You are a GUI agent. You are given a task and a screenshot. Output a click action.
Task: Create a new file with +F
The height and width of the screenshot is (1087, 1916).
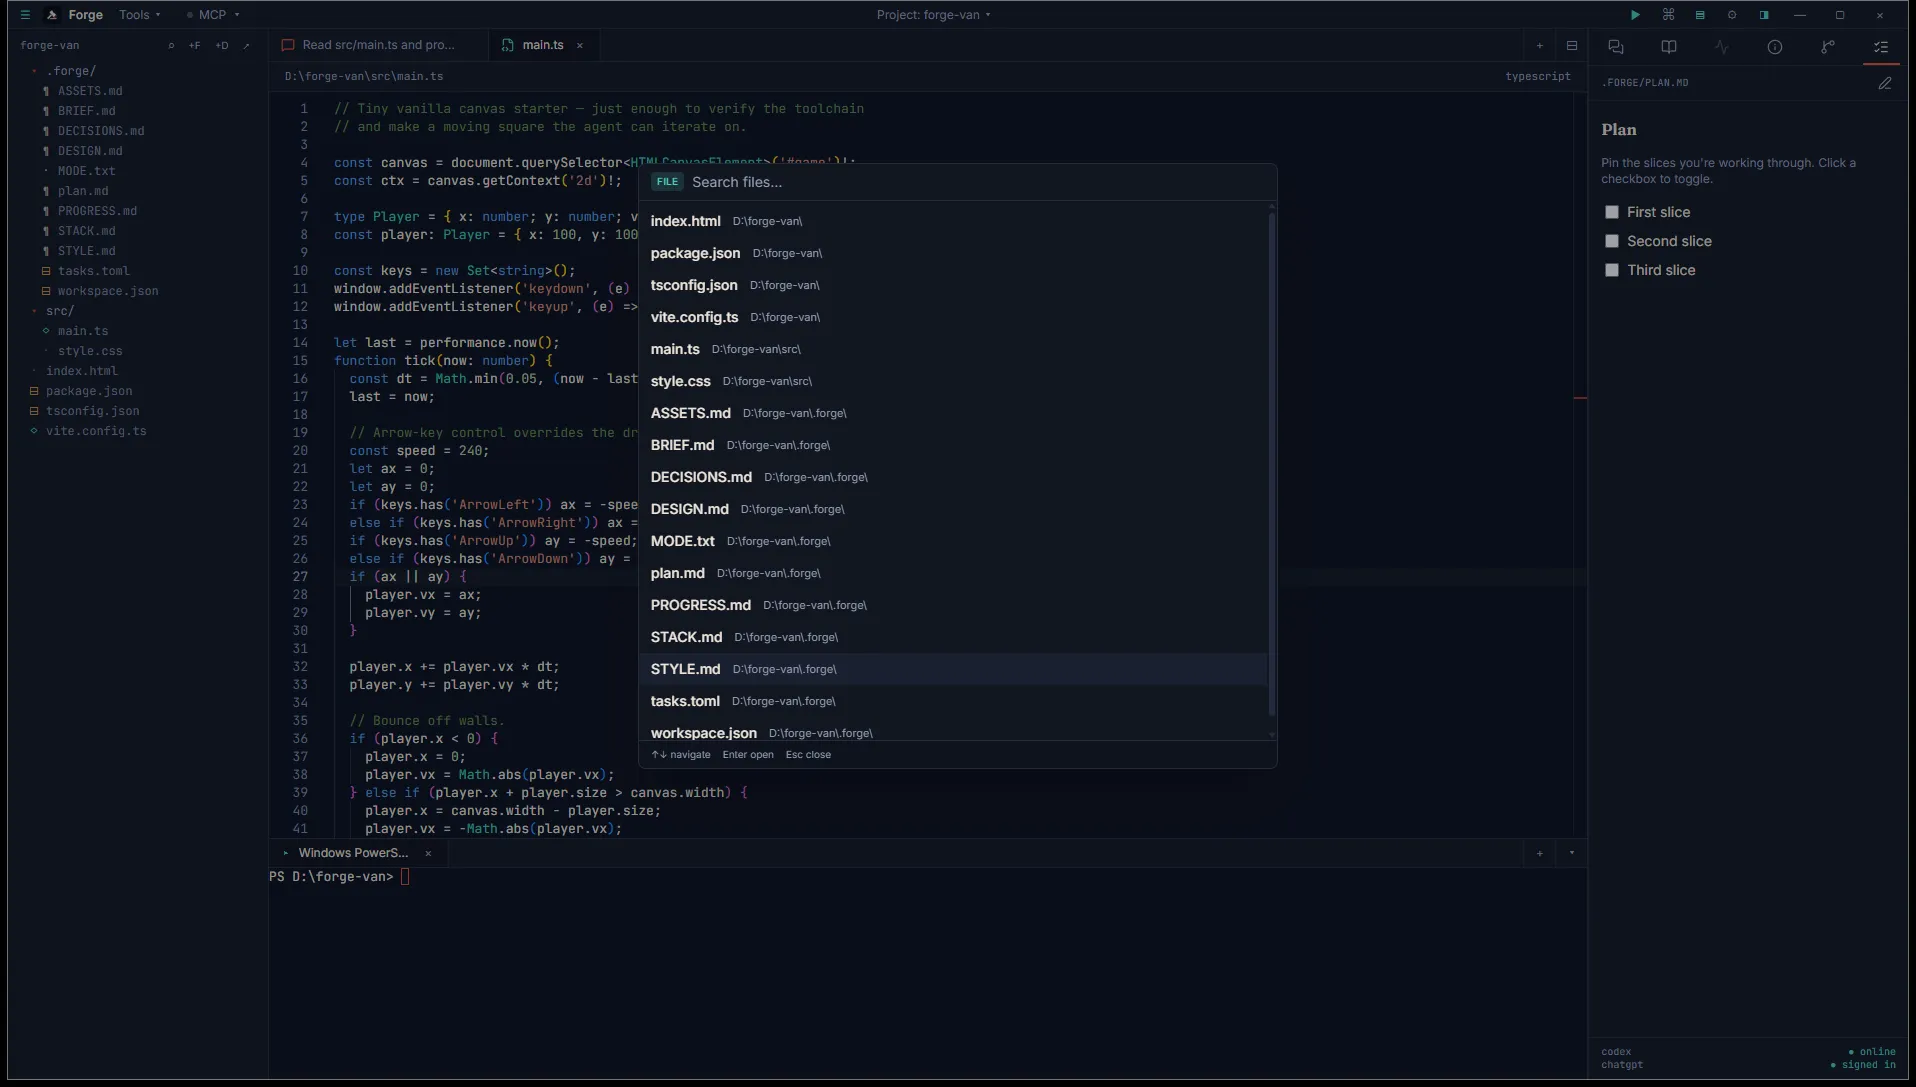pyautogui.click(x=195, y=45)
